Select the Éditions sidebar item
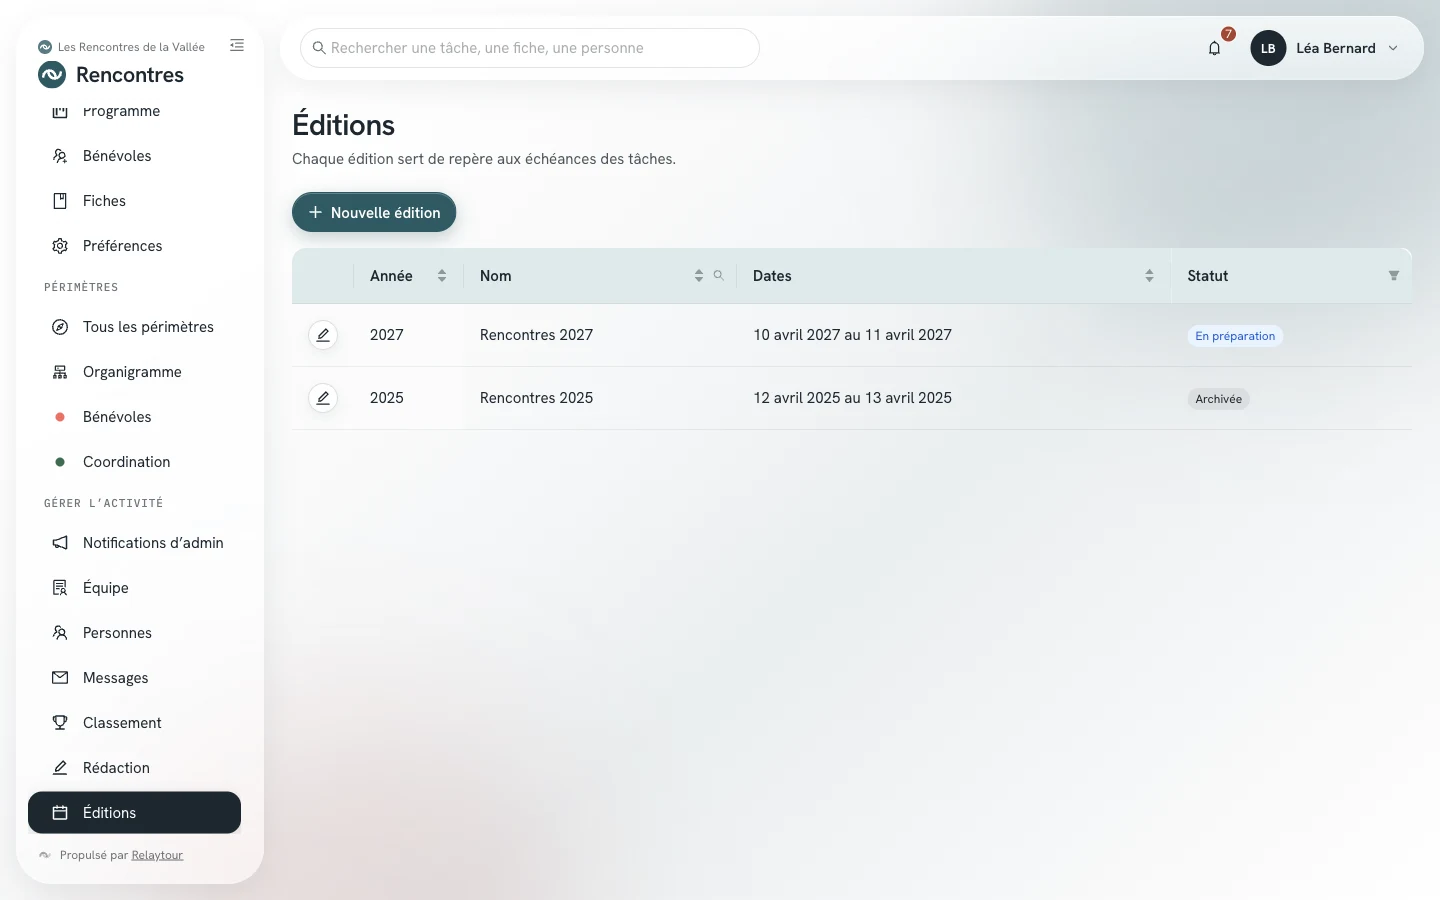This screenshot has height=900, width=1440. pos(134,813)
